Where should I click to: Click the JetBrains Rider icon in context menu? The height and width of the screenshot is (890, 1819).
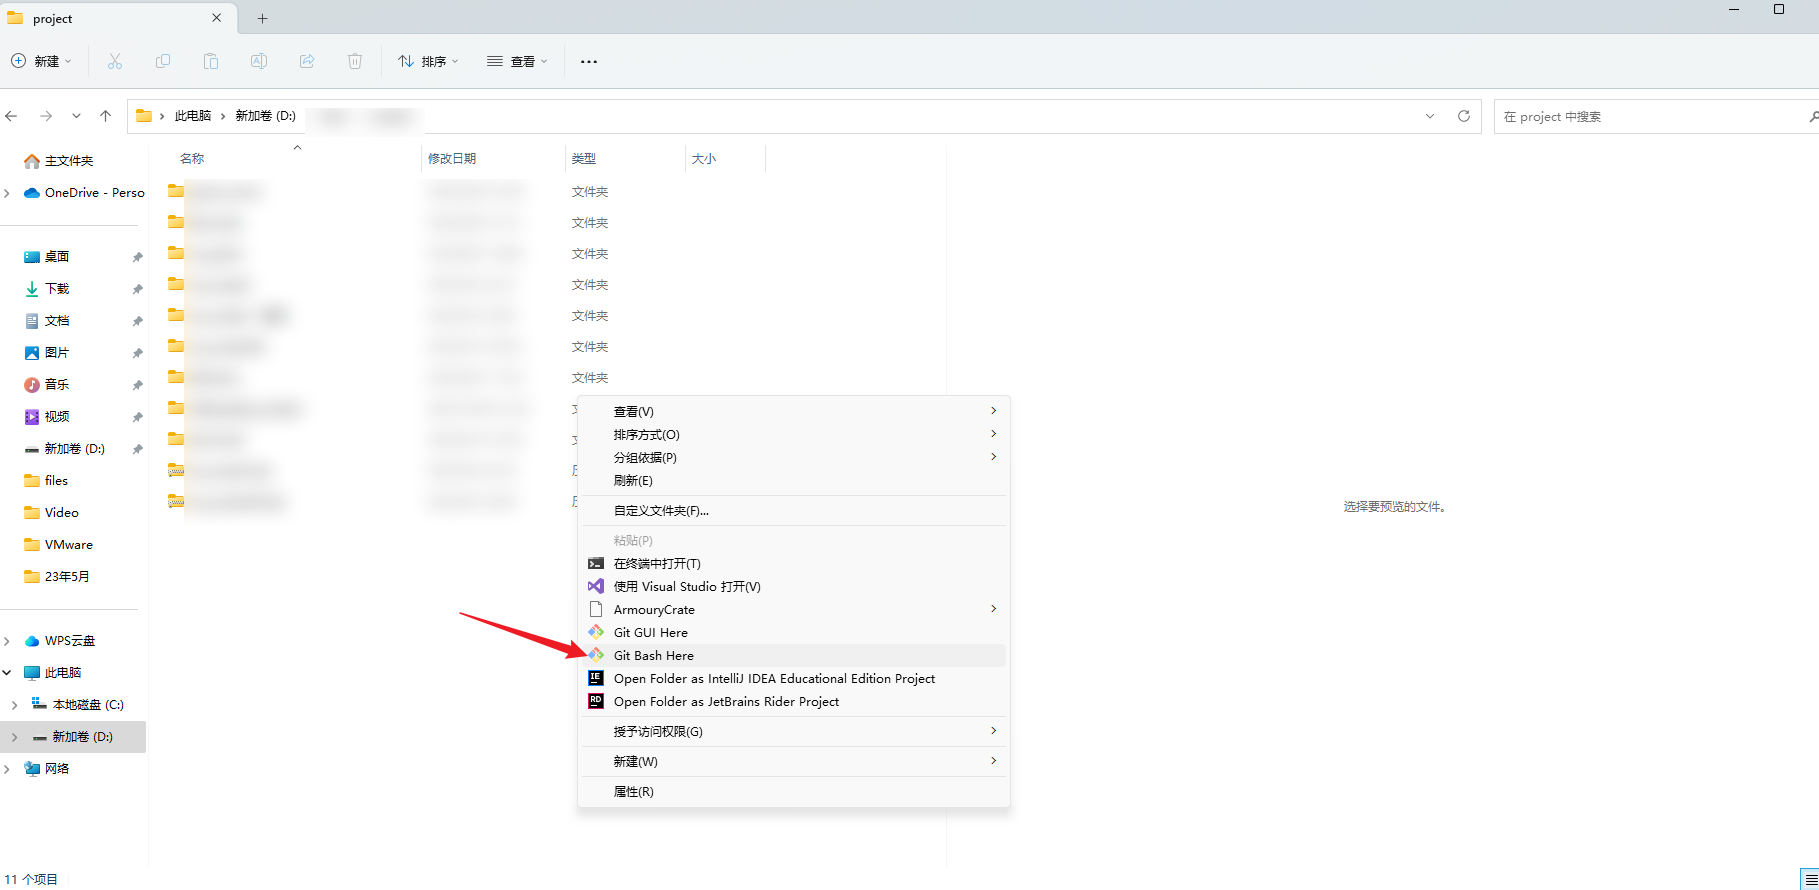pyautogui.click(x=596, y=701)
